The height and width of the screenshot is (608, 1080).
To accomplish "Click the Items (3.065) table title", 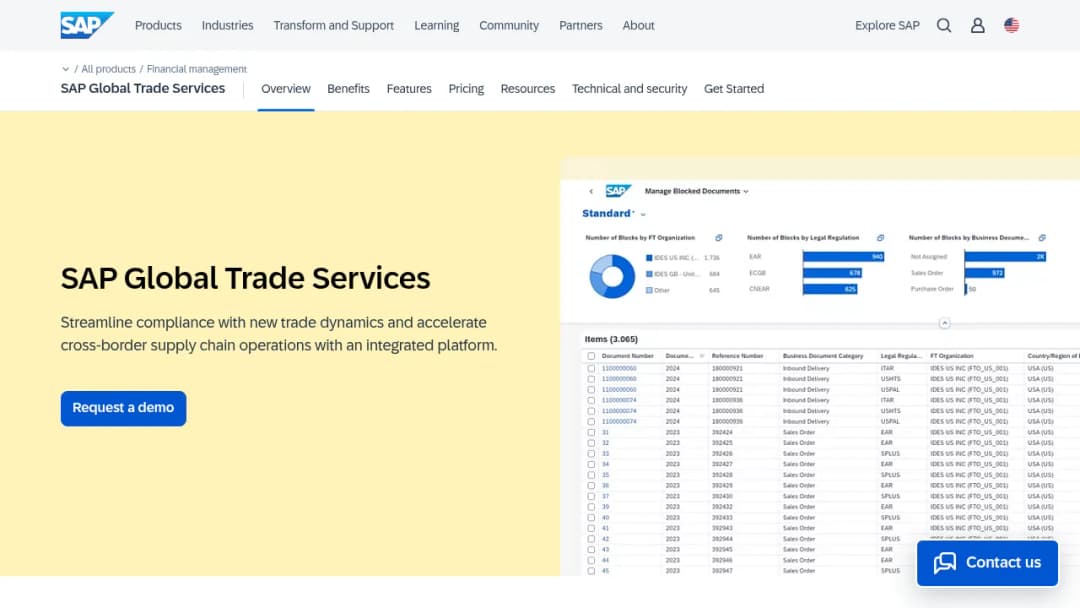I will (611, 339).
